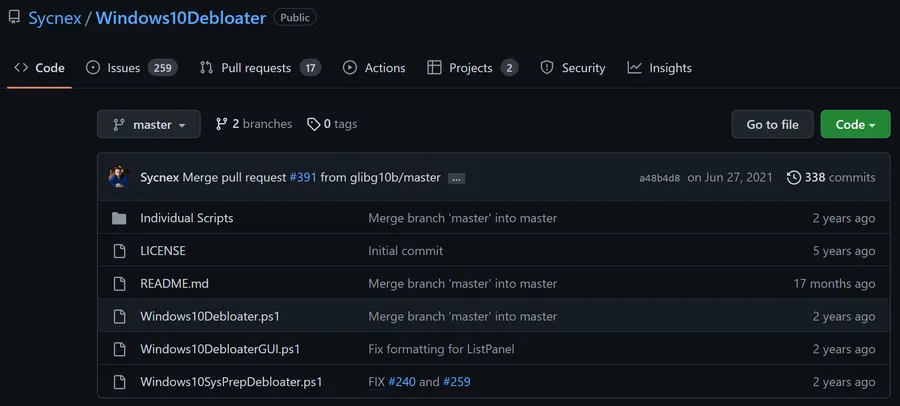The image size is (900, 406).
Task: Open the Security tab
Action: [x=573, y=68]
